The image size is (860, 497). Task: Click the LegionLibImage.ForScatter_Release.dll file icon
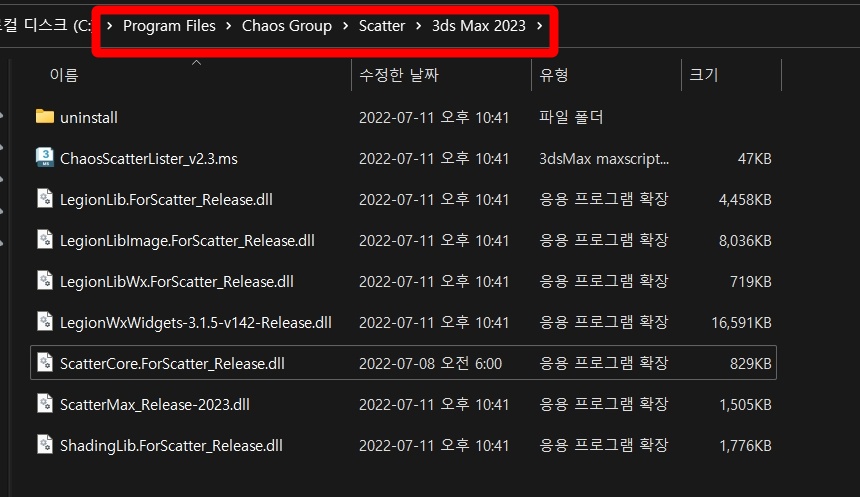[x=45, y=239]
